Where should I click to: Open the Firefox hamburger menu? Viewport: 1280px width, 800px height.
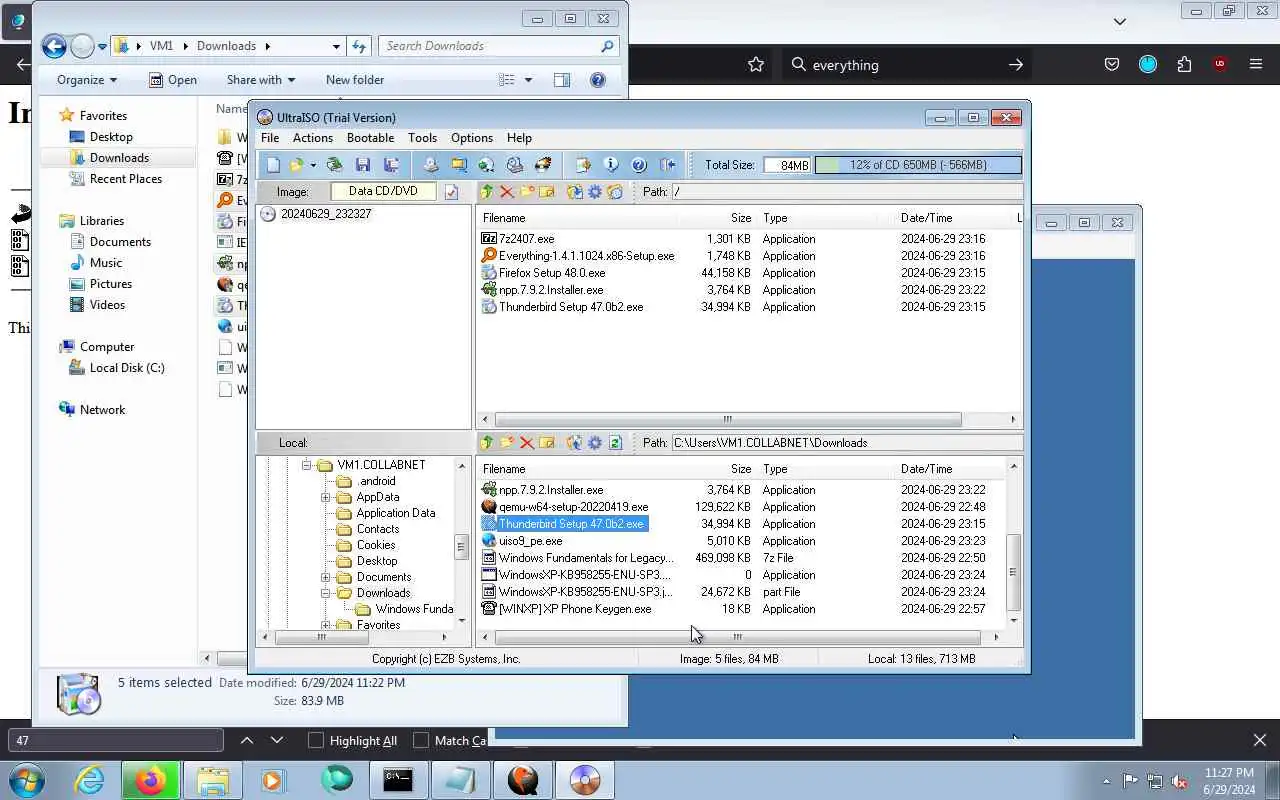click(1256, 64)
